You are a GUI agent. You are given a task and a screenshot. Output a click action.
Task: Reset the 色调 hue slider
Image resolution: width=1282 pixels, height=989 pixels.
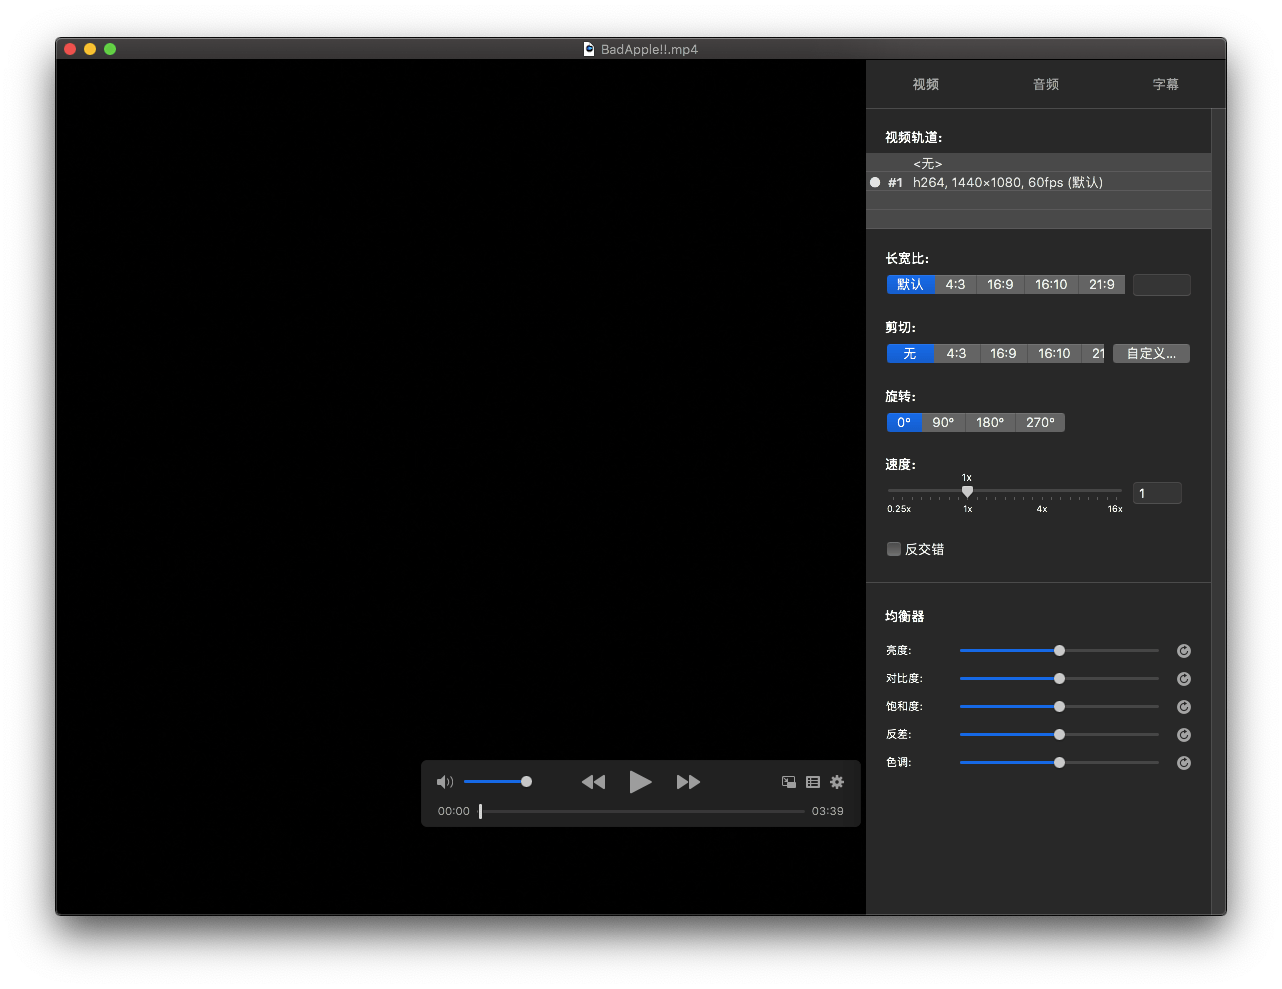point(1184,763)
